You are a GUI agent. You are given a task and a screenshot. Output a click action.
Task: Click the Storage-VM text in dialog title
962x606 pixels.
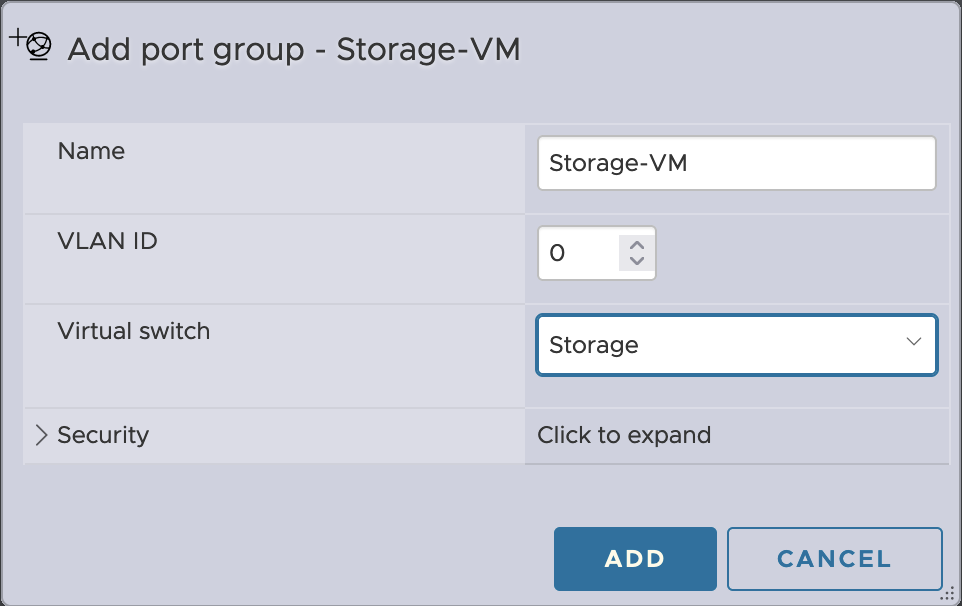(x=428, y=50)
